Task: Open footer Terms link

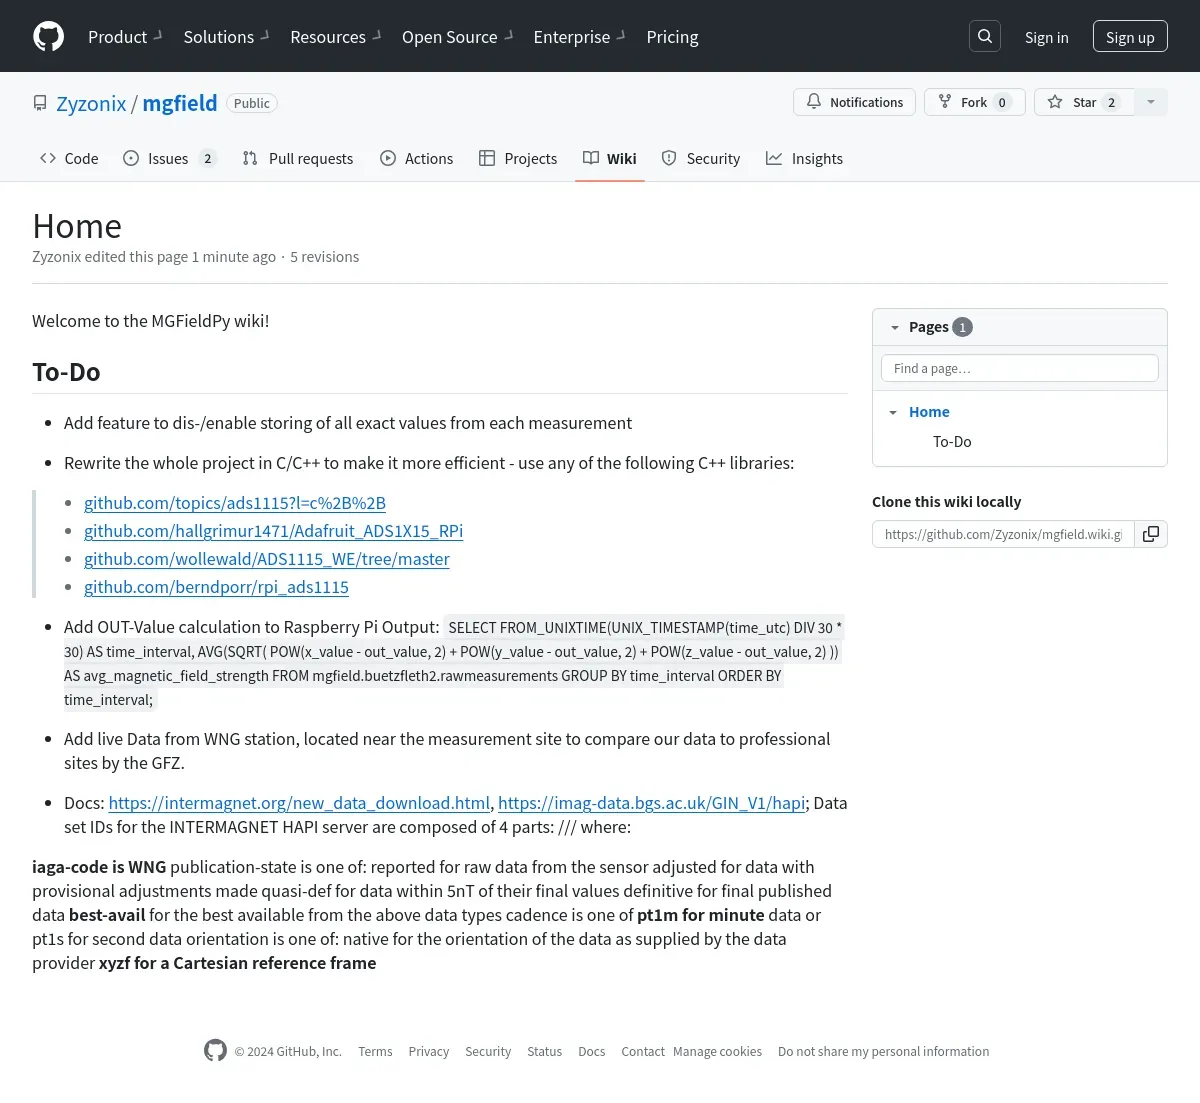Action: point(375,1052)
